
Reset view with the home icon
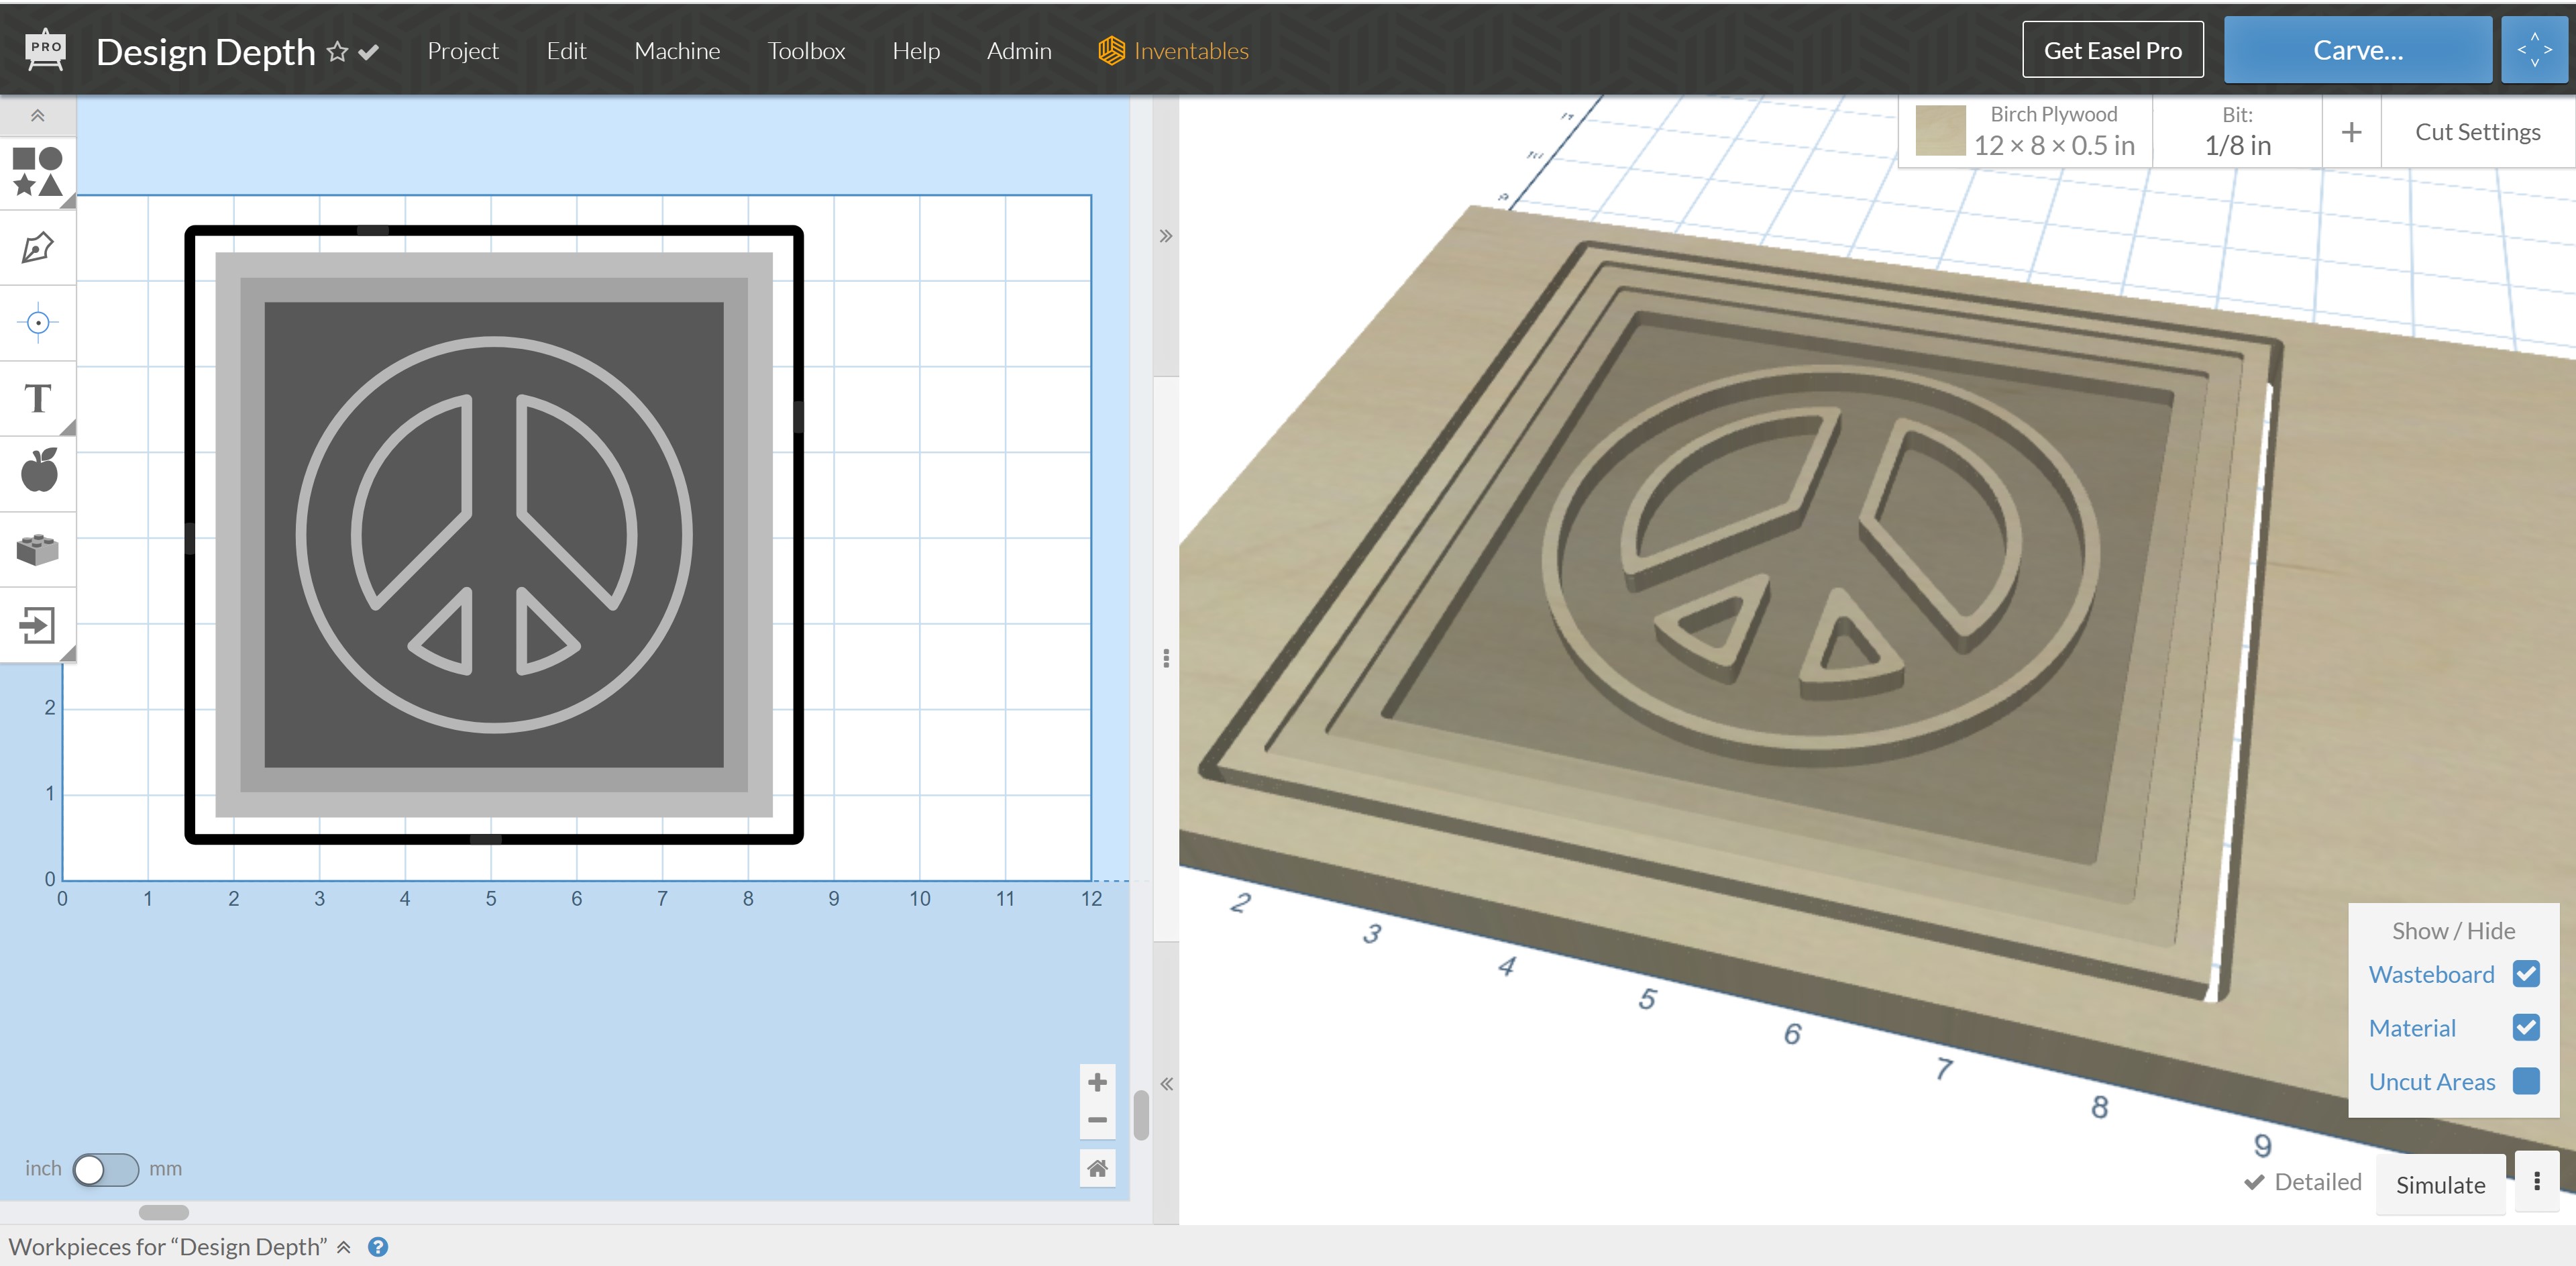tap(1097, 1168)
